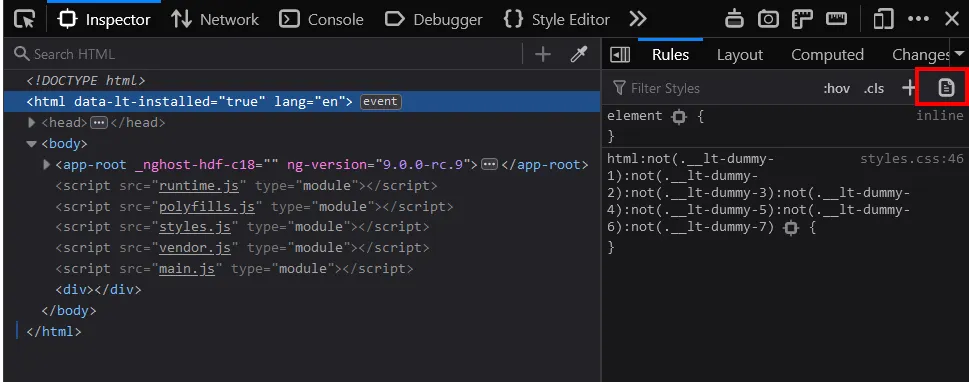Click the inline label in element rule
Image resolution: width=969 pixels, height=382 pixels.
939,116
